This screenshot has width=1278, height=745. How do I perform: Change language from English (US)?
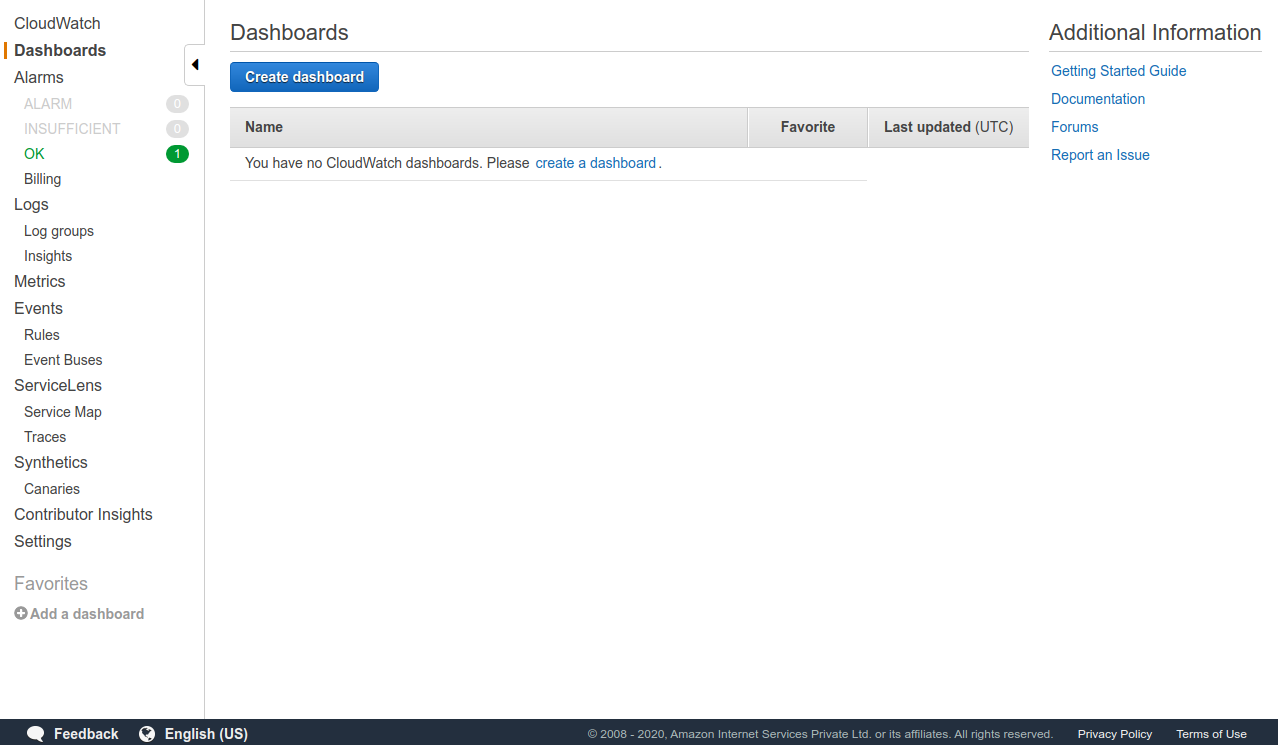[206, 734]
